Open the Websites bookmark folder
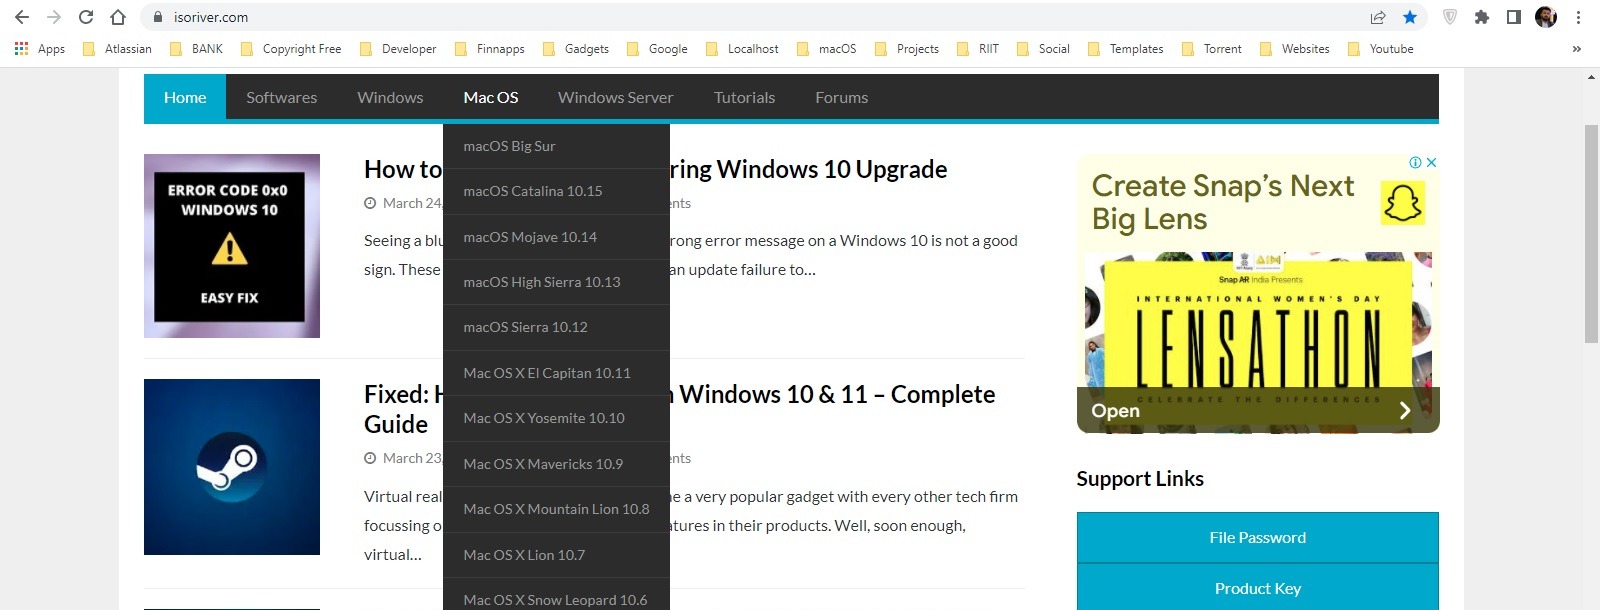 pyautogui.click(x=1295, y=48)
